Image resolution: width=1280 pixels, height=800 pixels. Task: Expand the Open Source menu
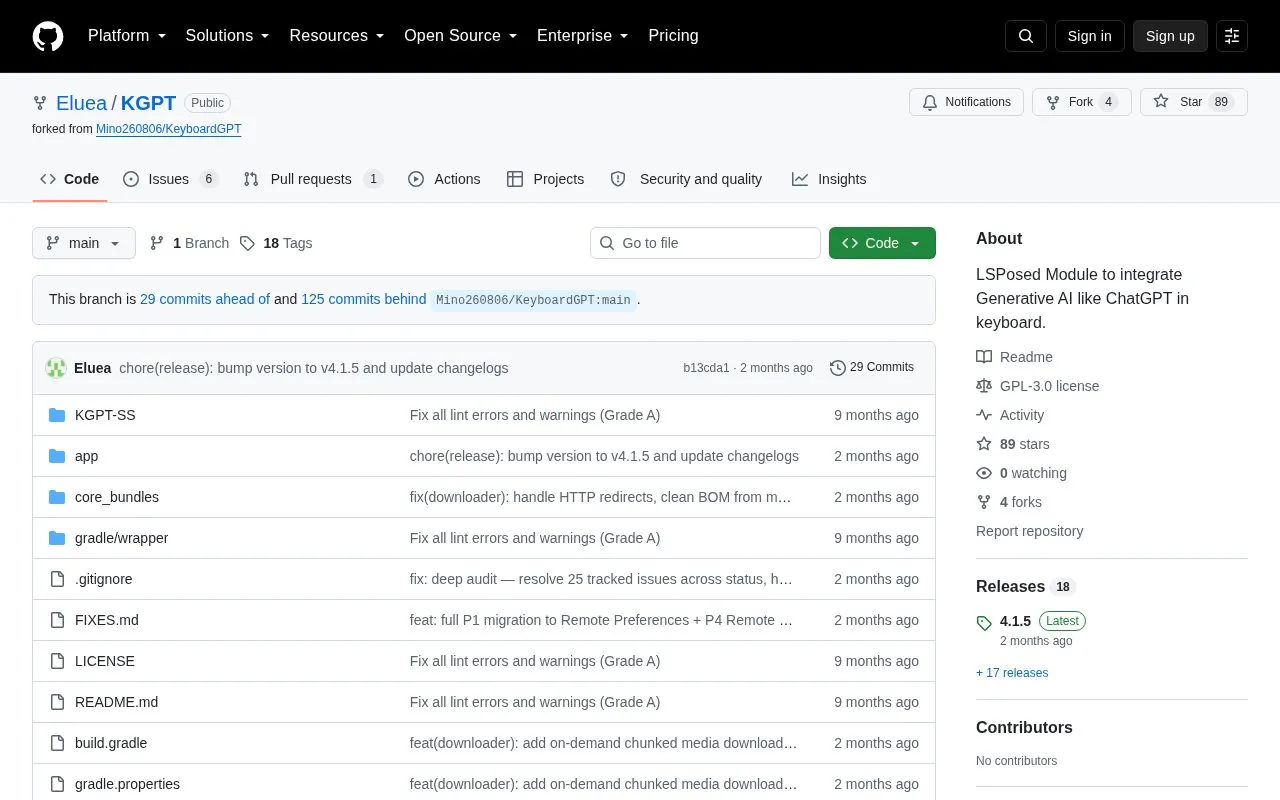pyautogui.click(x=460, y=36)
